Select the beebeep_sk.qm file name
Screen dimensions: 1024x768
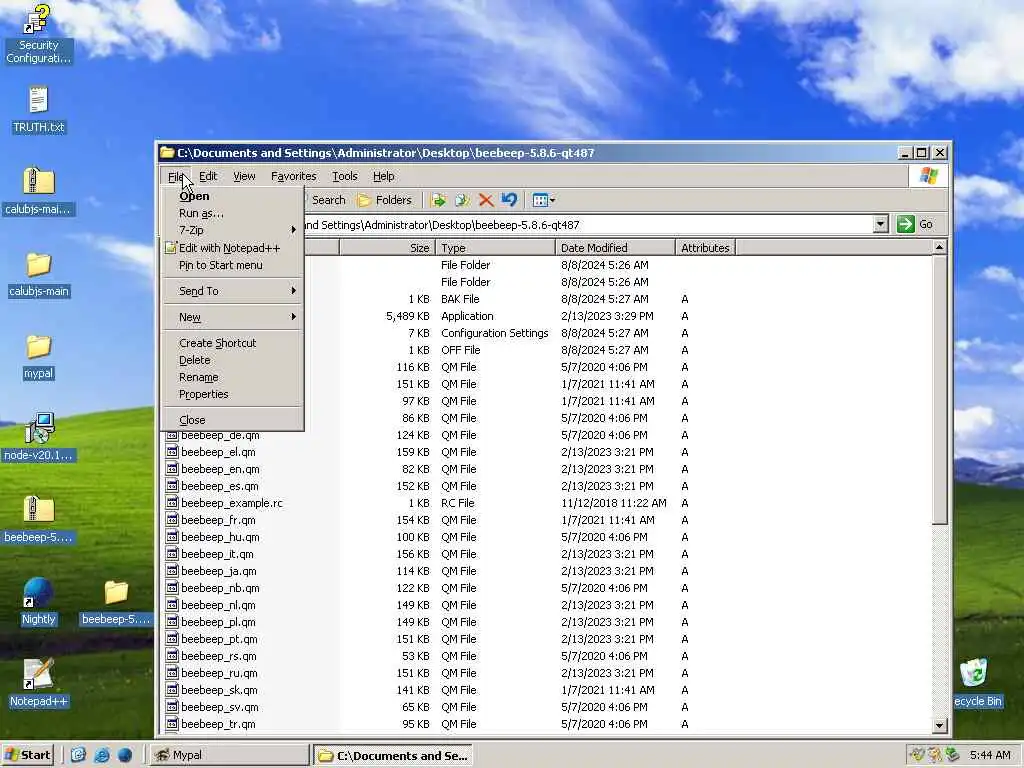click(219, 690)
